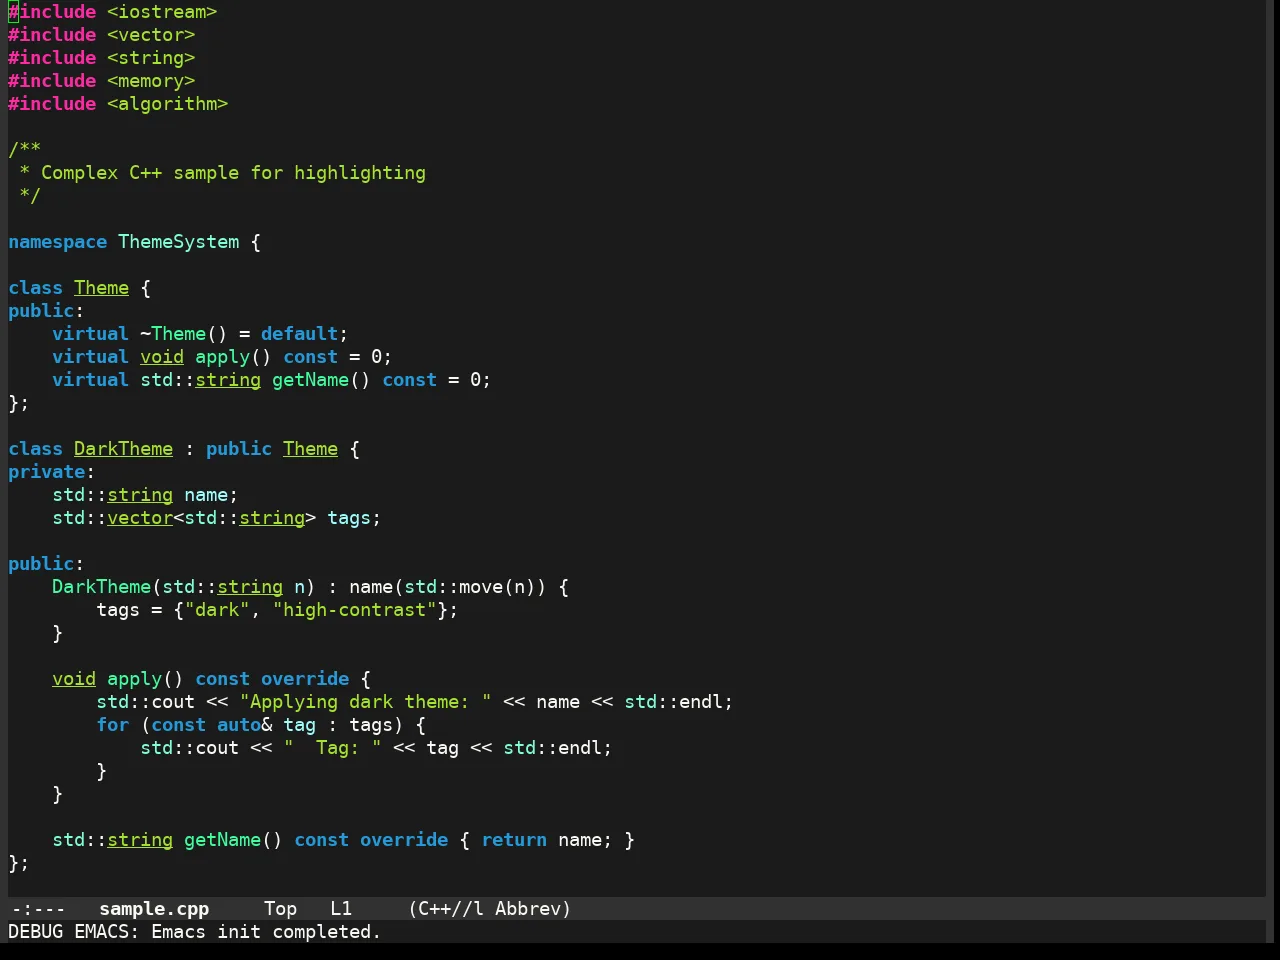Screen dimensions: 1280x960
Task: Click the for keyword in the loop
Action: click(112, 725)
